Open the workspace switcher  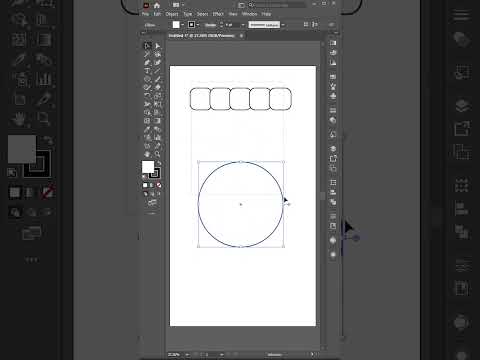tap(241, 5)
